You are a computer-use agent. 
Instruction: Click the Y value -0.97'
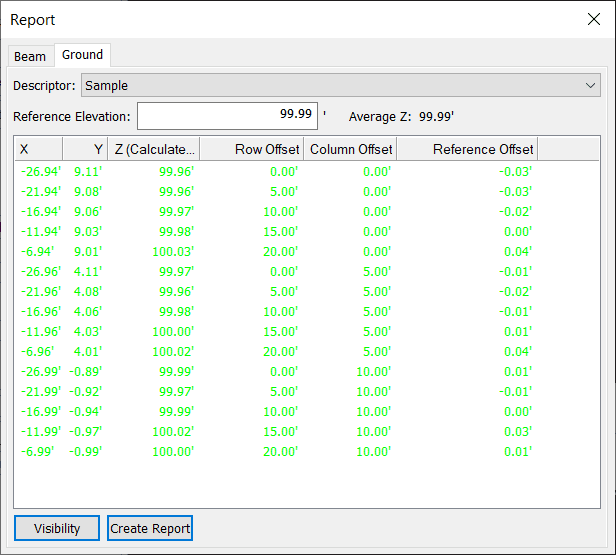86,432
